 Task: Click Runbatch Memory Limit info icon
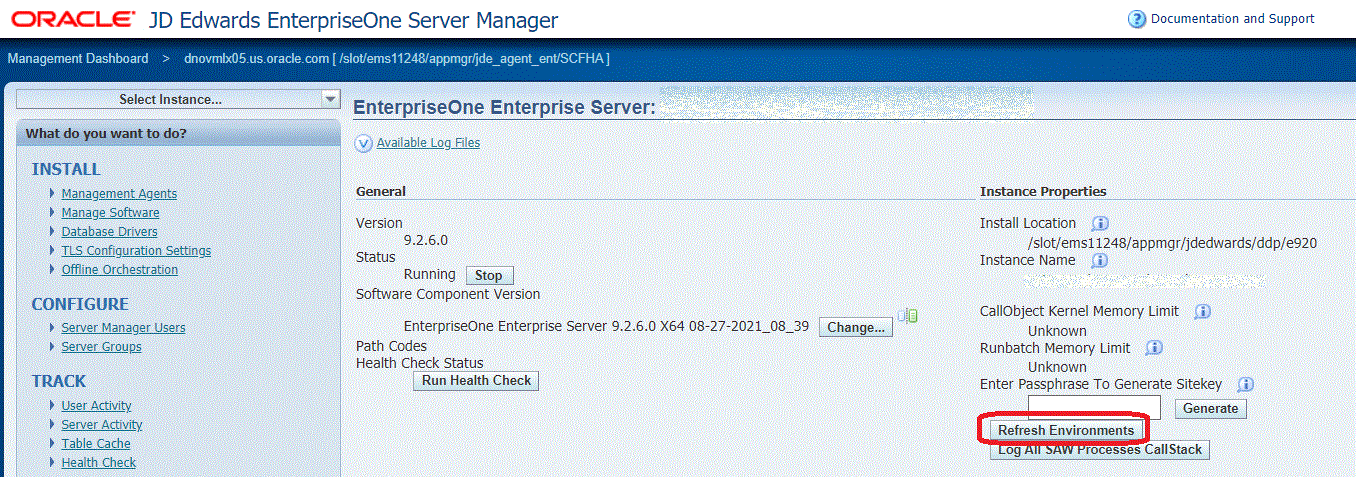click(x=1154, y=348)
